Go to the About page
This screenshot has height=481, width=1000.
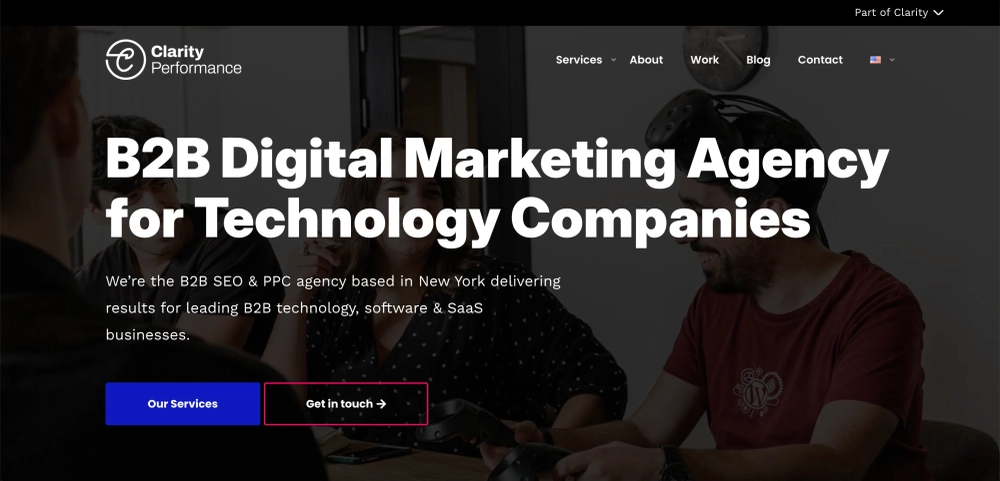tap(646, 60)
